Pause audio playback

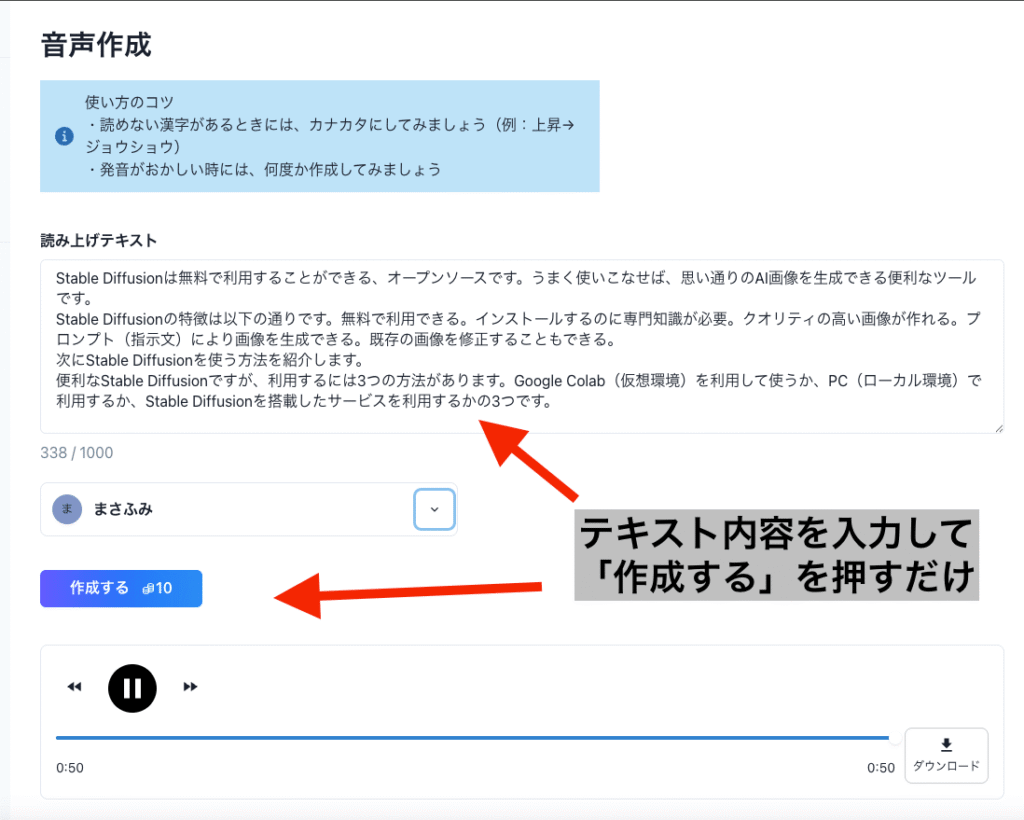point(132,688)
